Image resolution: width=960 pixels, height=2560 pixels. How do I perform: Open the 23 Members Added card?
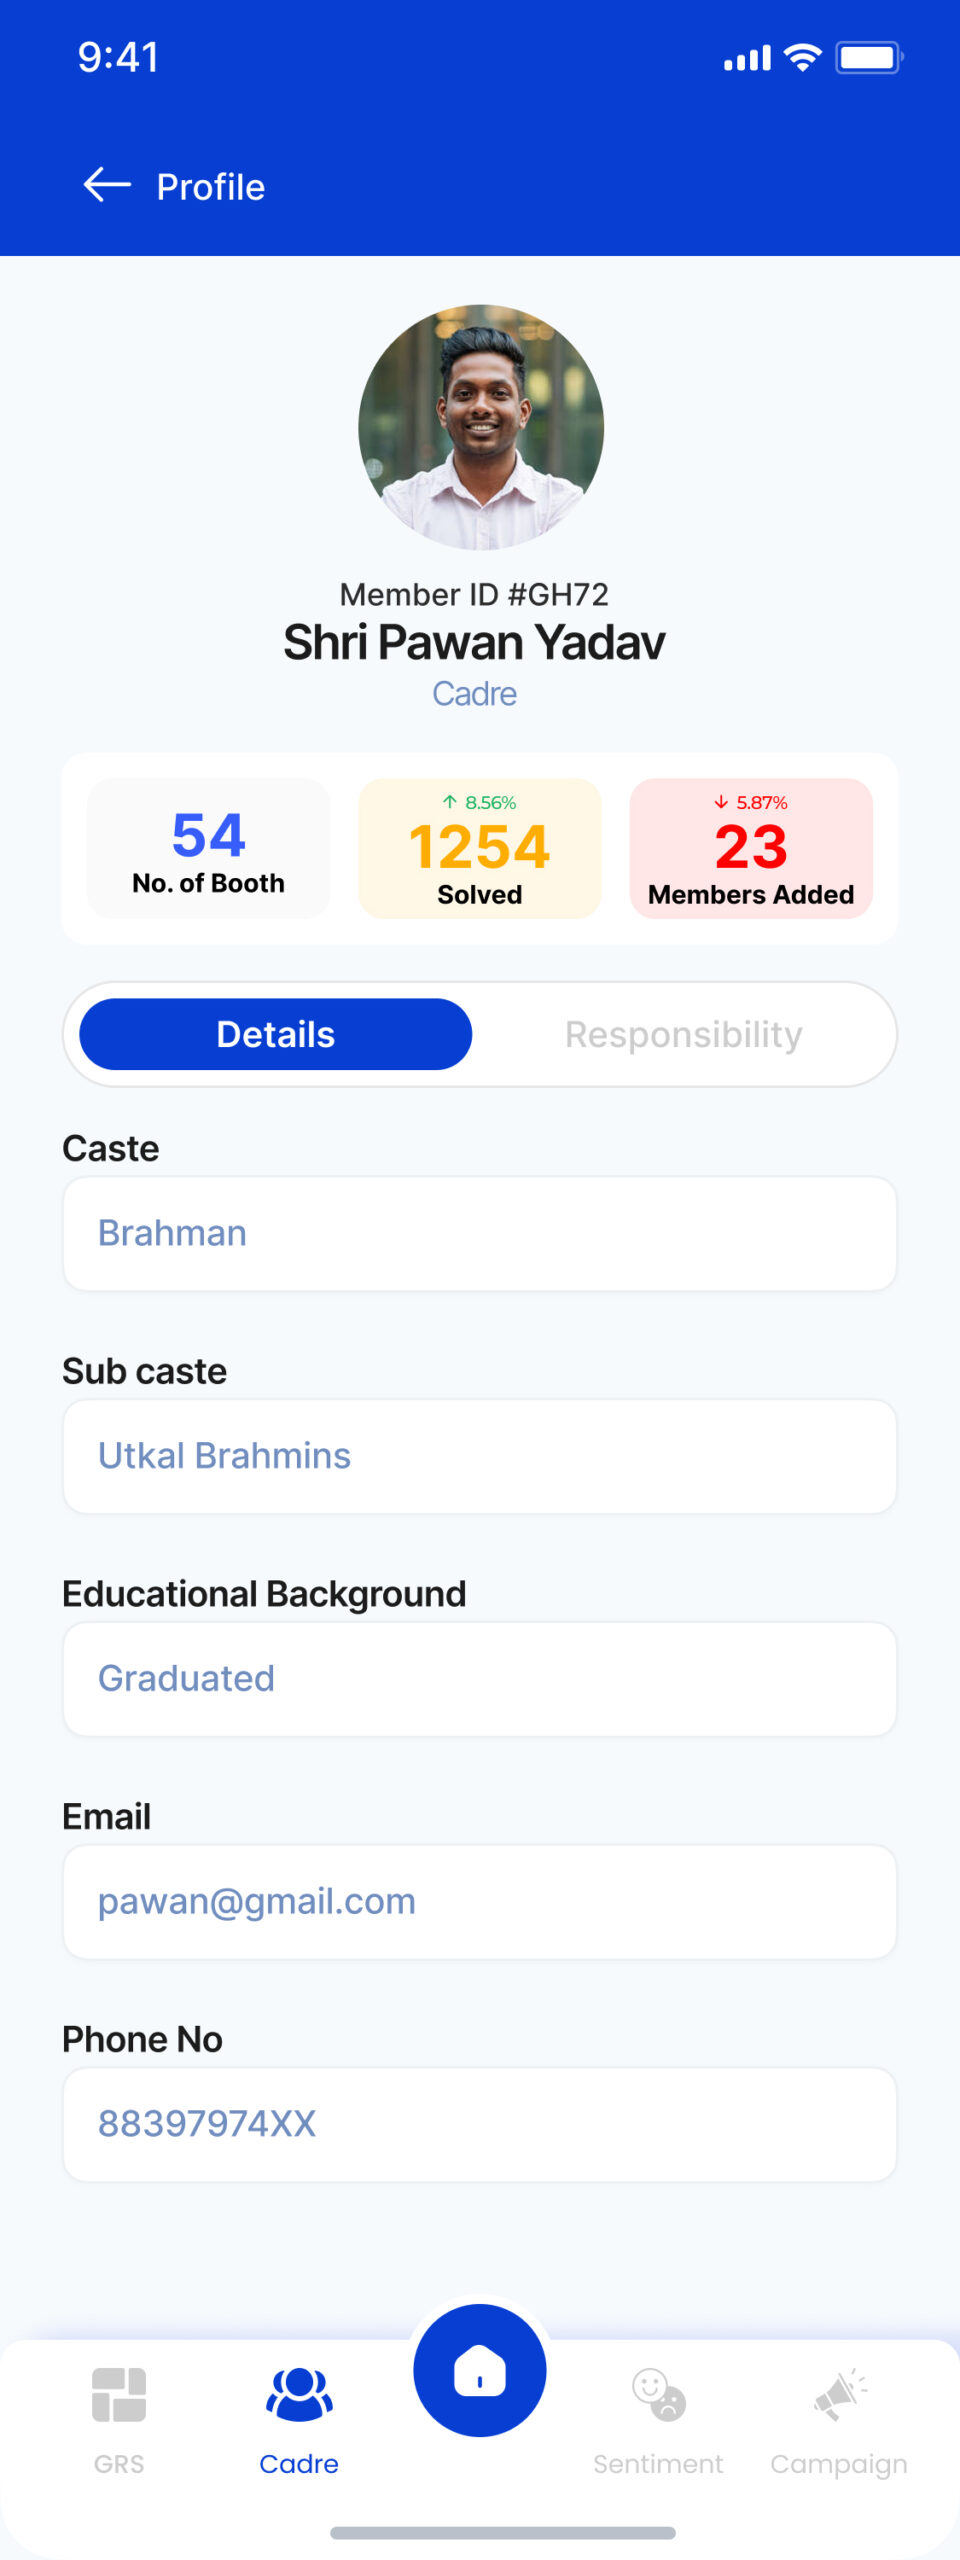coord(751,849)
